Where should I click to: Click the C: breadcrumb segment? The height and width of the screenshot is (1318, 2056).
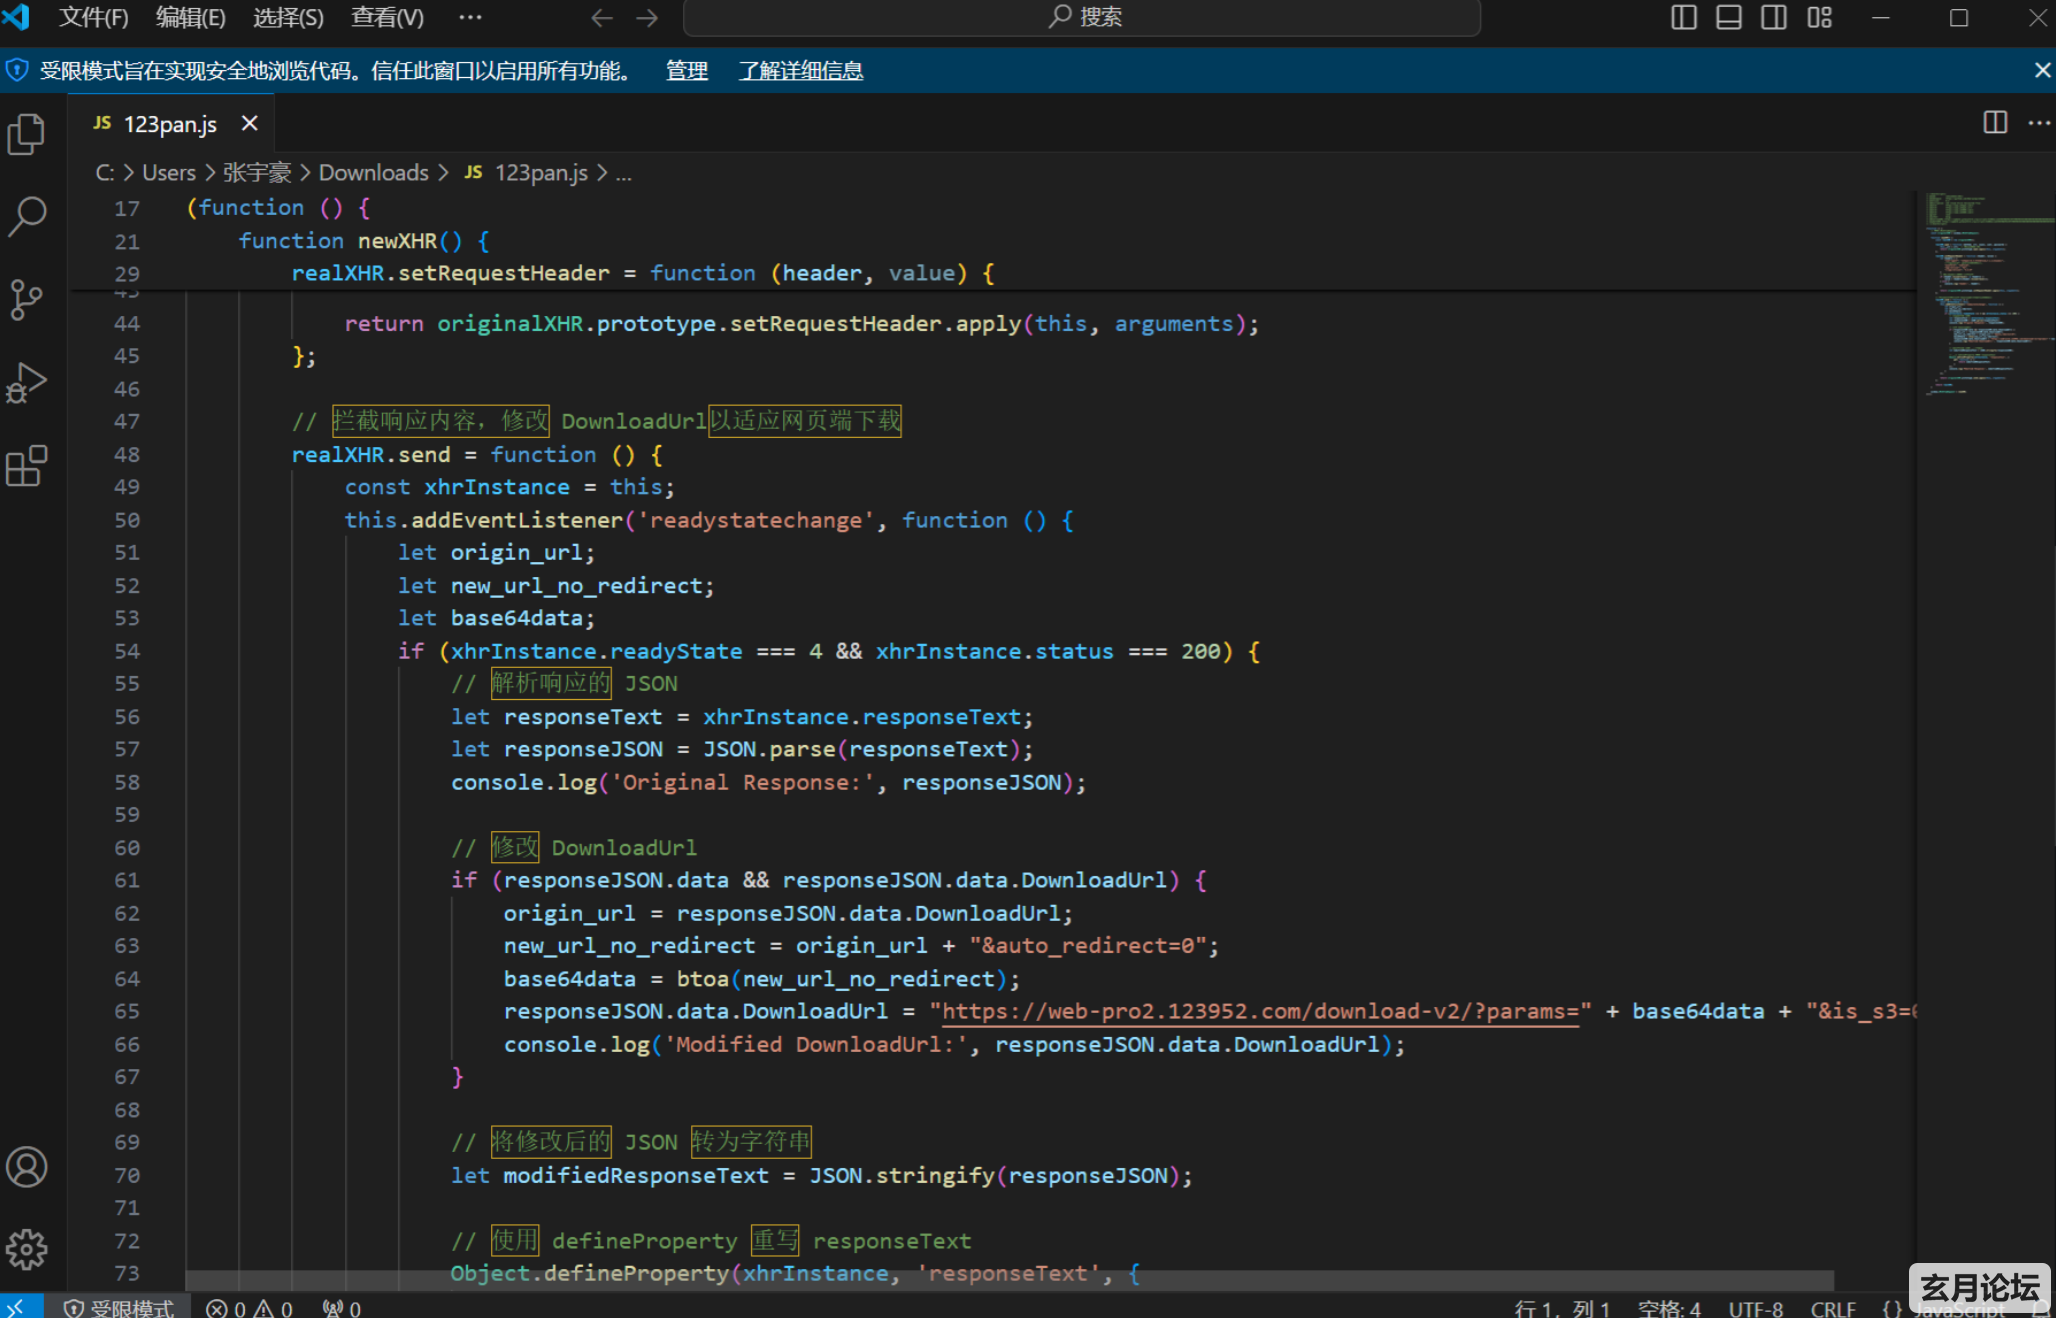coord(104,173)
